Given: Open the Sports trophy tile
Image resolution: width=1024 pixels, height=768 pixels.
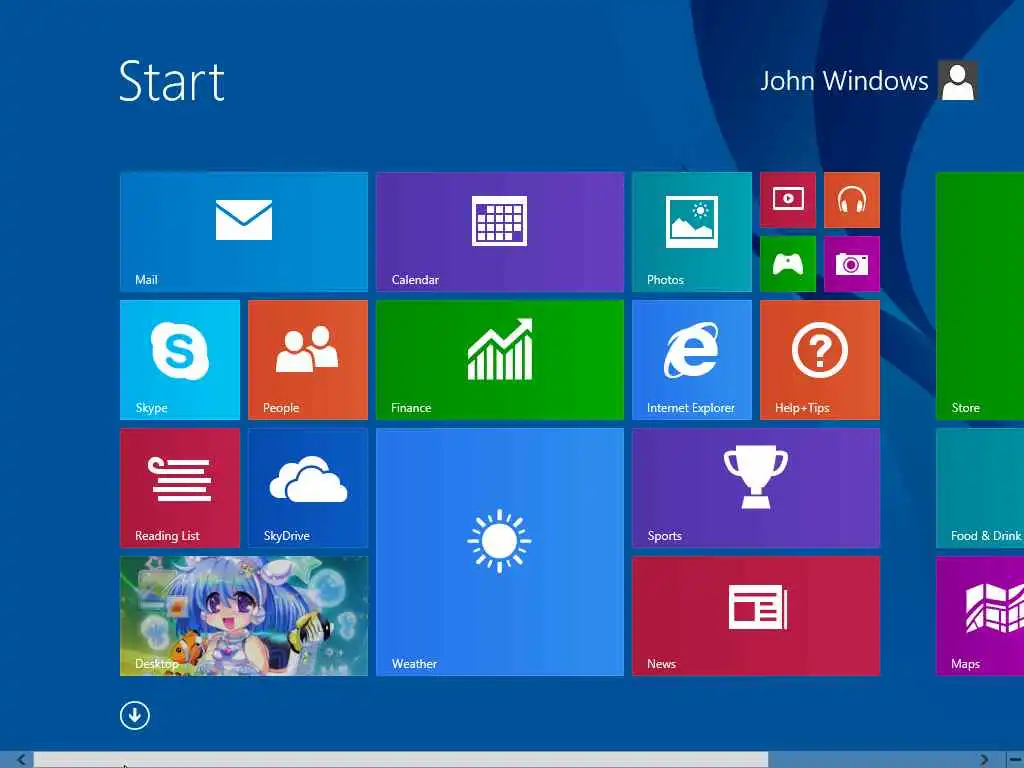Looking at the screenshot, I should pyautogui.click(x=756, y=488).
